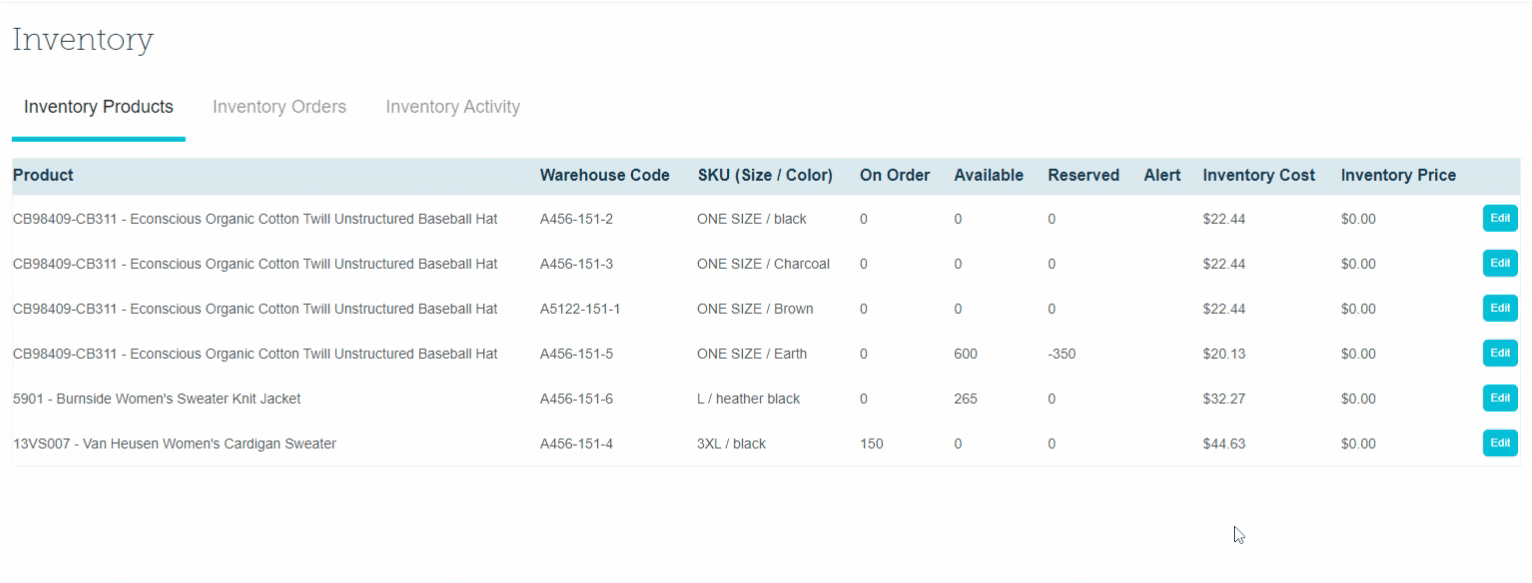Image resolution: width=1532 pixels, height=583 pixels.
Task: Select the 5901 Burnside Sweater Knit Jacket name
Action: tap(156, 399)
